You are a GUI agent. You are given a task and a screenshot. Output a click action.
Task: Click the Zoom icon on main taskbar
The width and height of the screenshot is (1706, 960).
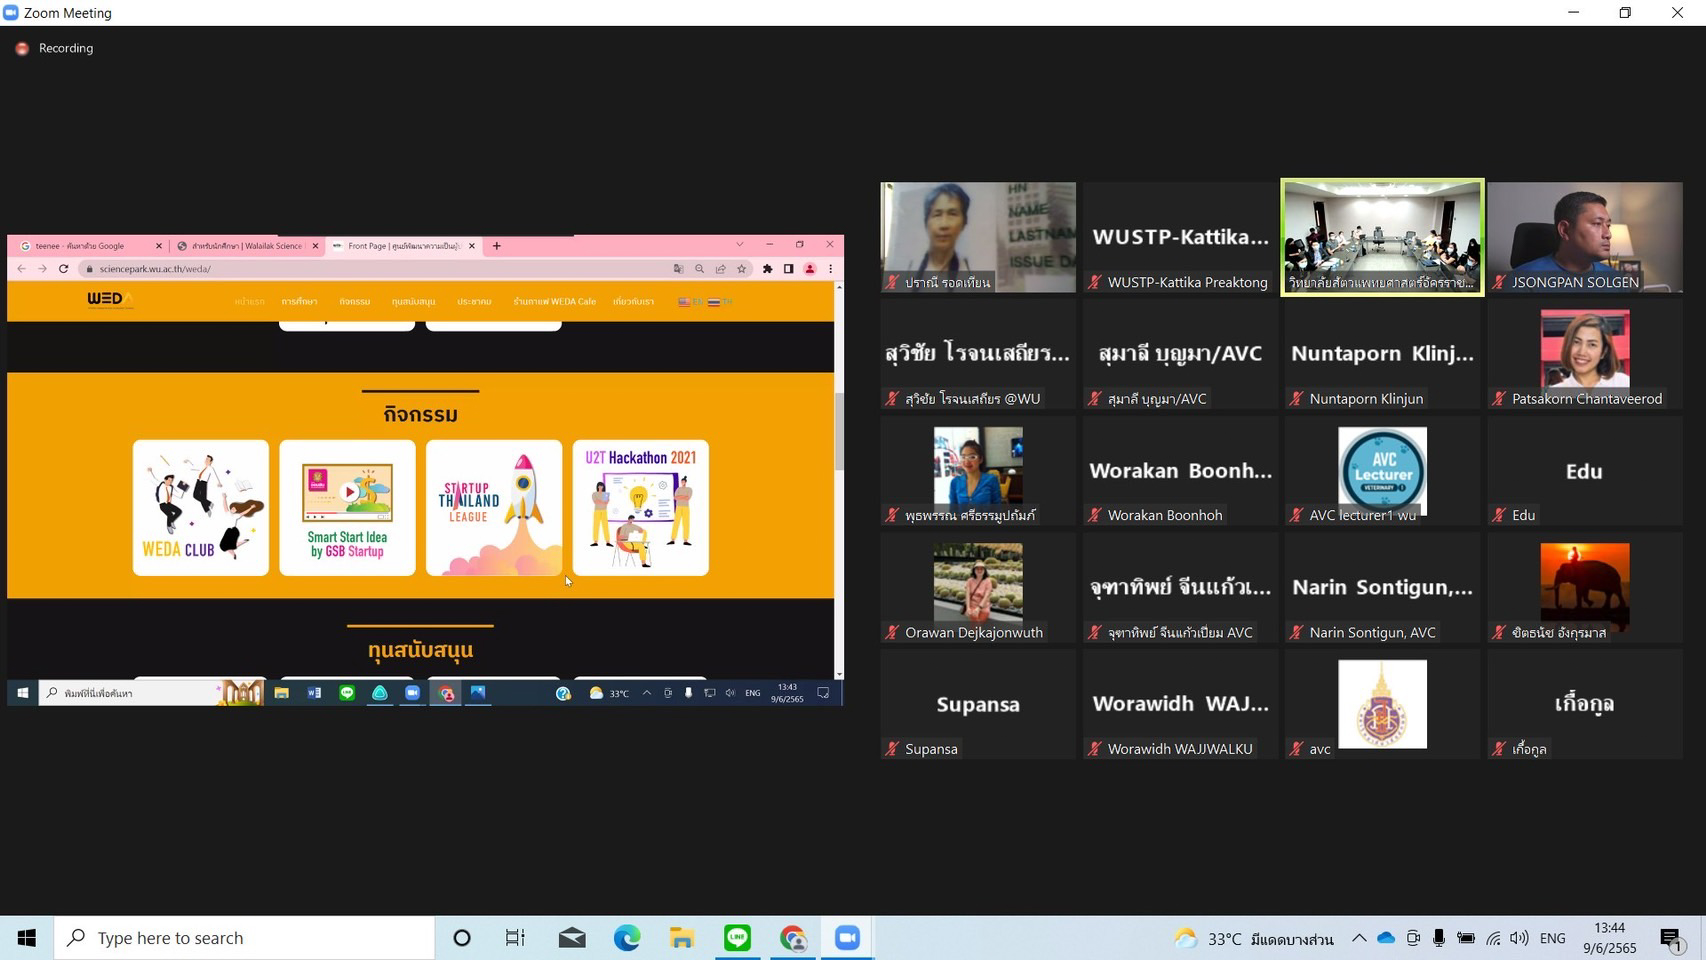coord(847,938)
